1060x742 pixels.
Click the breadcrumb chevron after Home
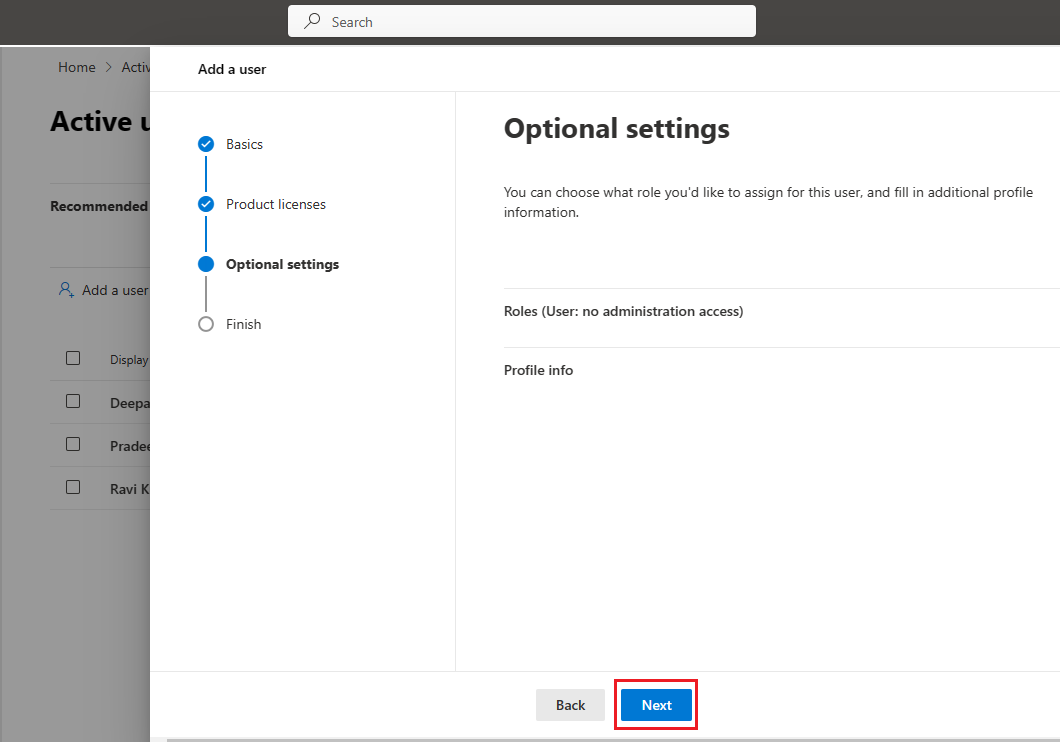click(108, 68)
